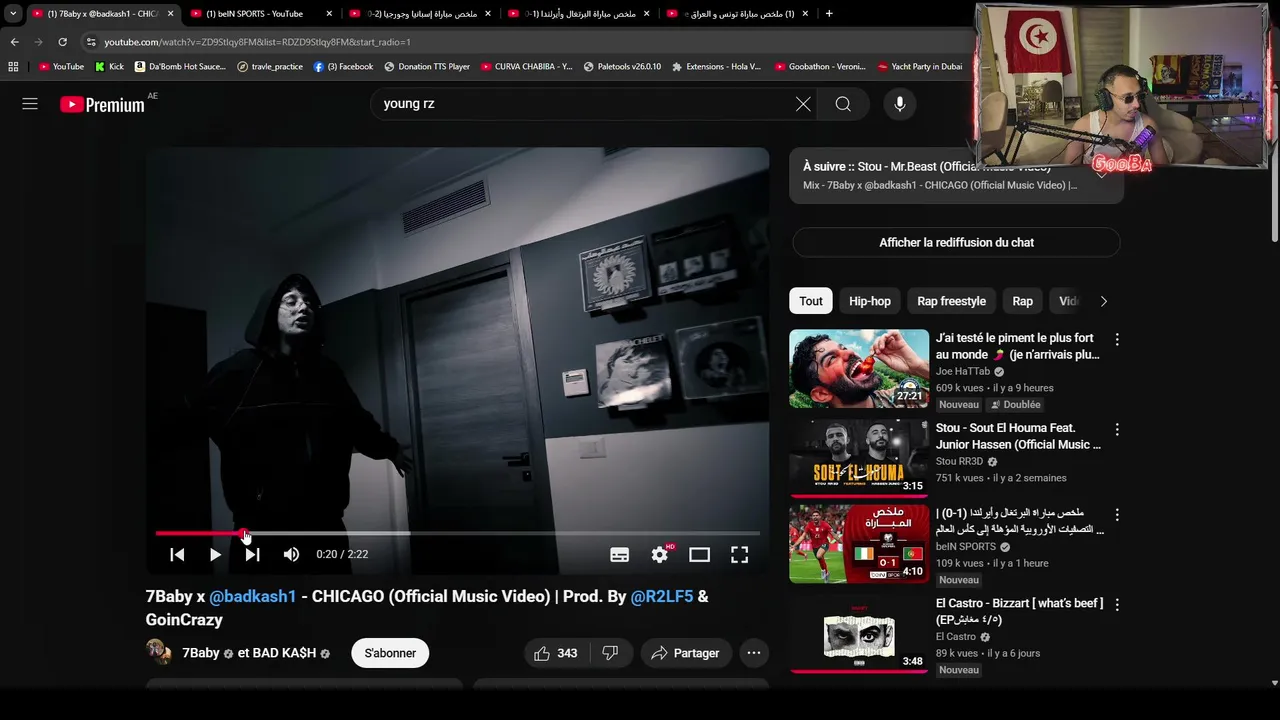Open the Da'Bomb Hot Sauce bookmark

[180, 67]
